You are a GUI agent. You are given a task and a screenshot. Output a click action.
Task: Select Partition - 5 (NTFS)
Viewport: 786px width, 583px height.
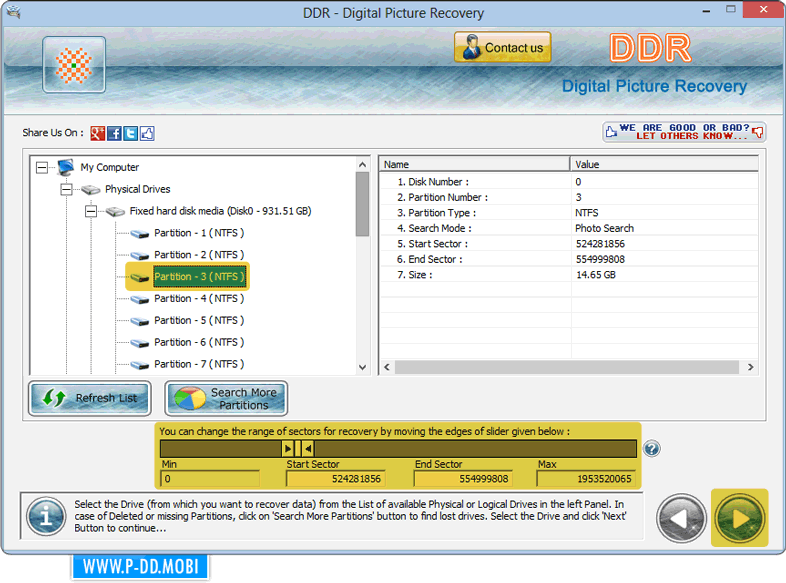(x=199, y=321)
